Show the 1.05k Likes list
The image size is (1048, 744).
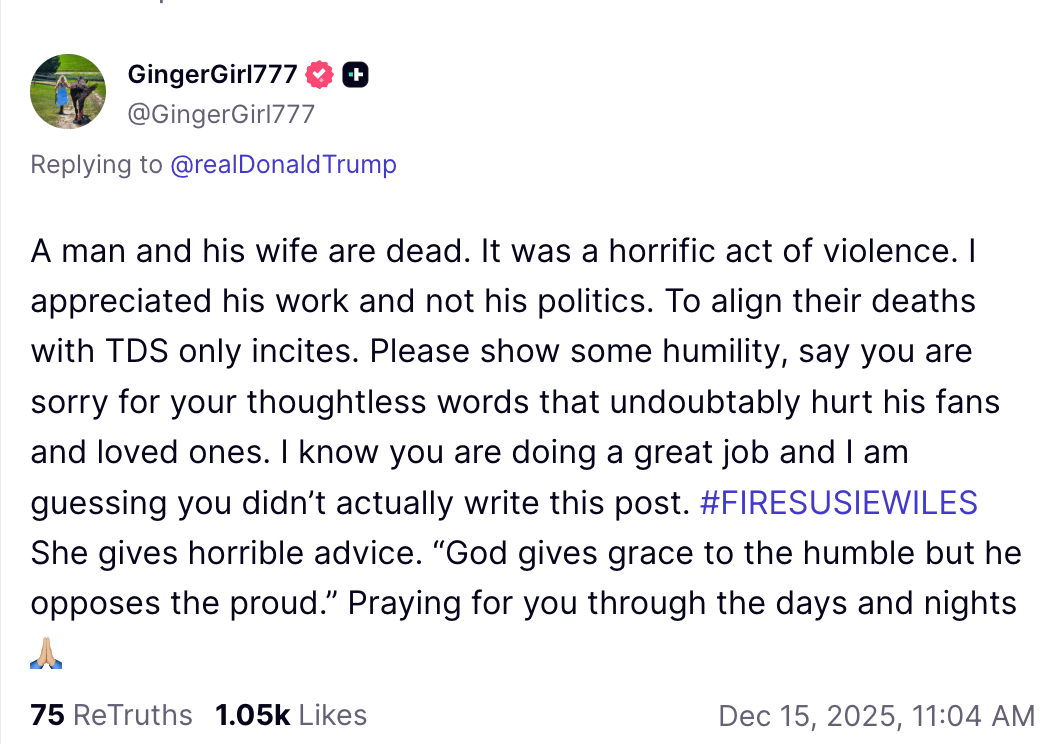[x=290, y=715]
